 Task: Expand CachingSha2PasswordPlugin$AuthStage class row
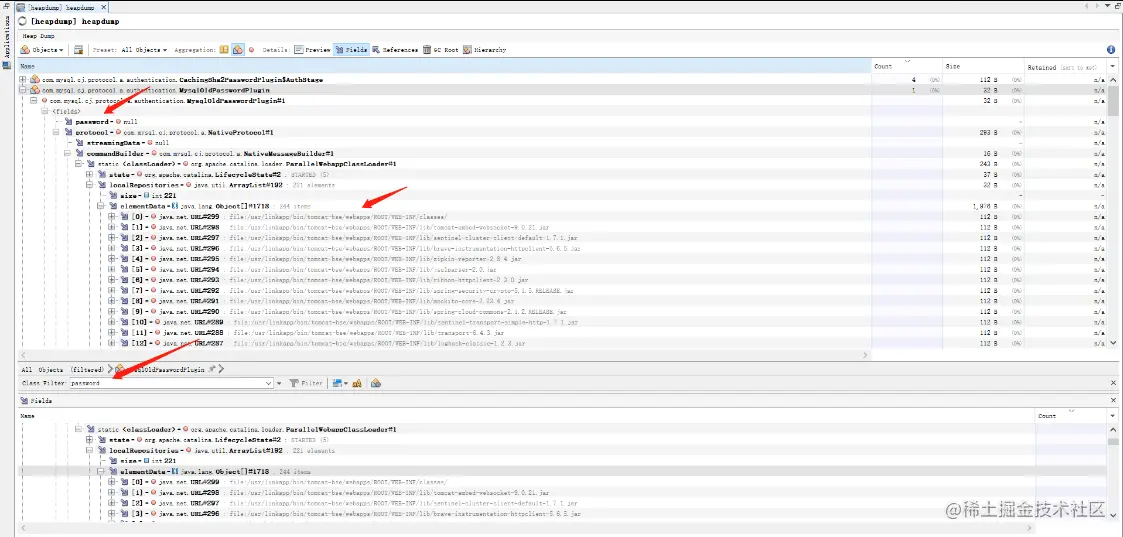pyautogui.click(x=24, y=79)
